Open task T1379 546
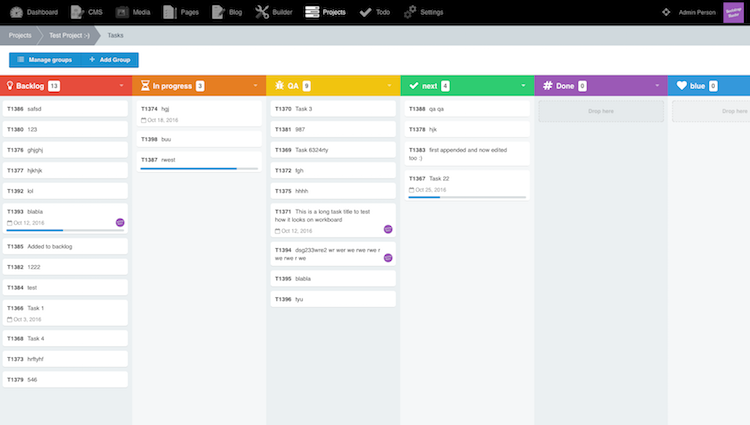The height and width of the screenshot is (425, 750). (x=65, y=380)
